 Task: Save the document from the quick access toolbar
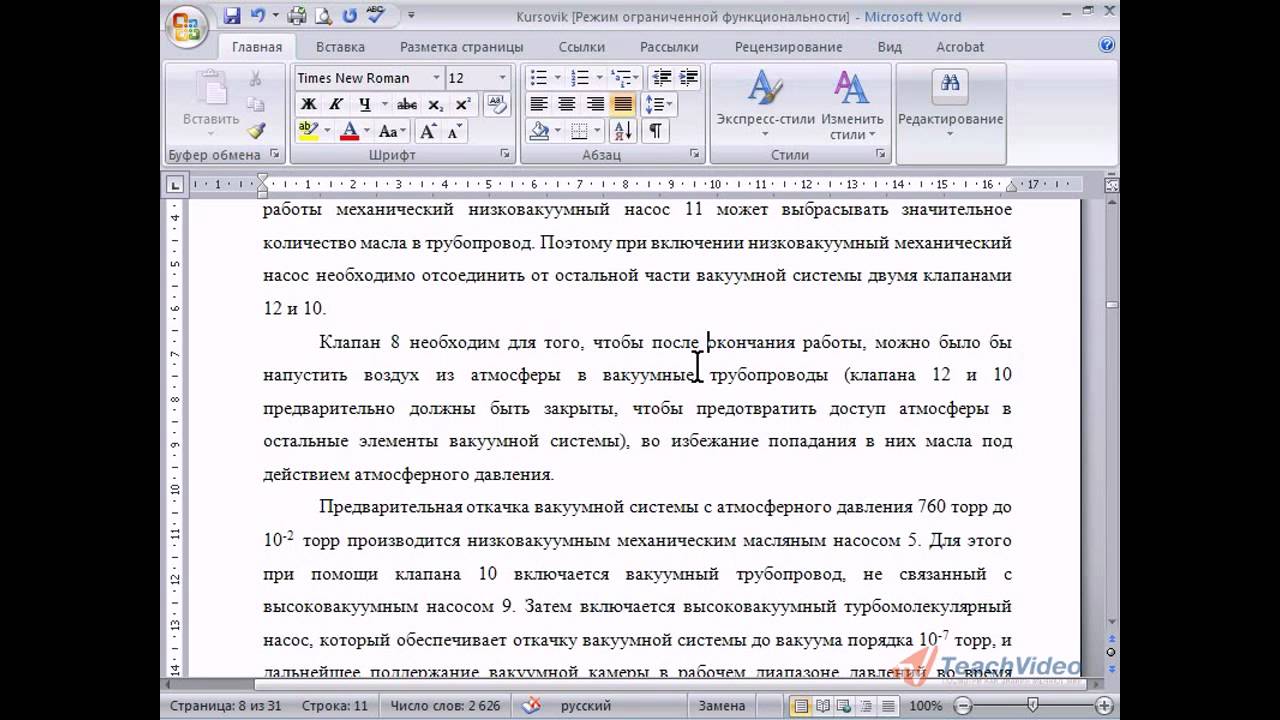click(x=233, y=16)
